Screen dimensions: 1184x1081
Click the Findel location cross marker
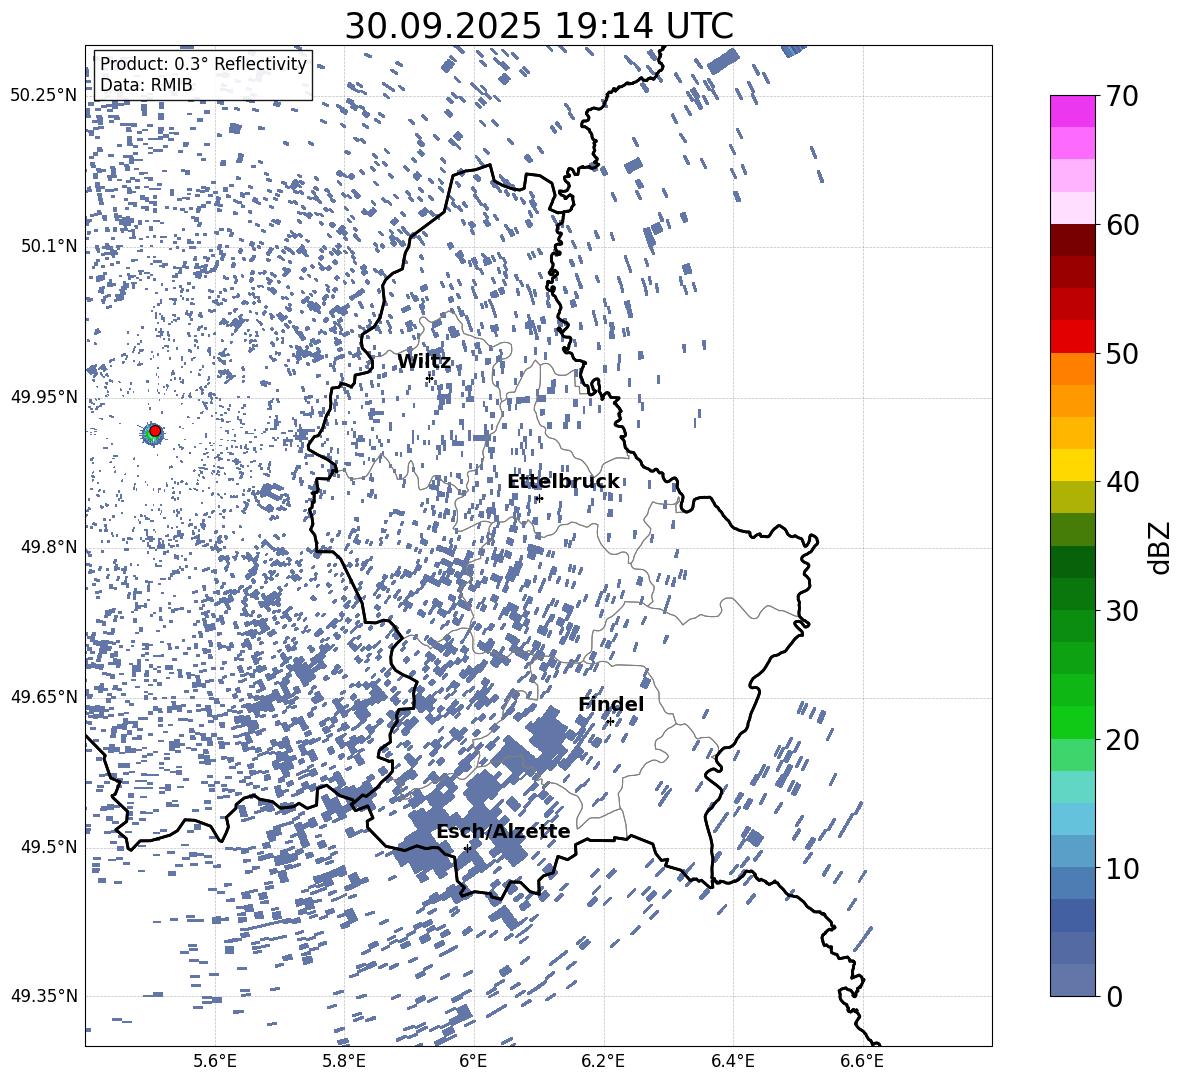tap(610, 722)
